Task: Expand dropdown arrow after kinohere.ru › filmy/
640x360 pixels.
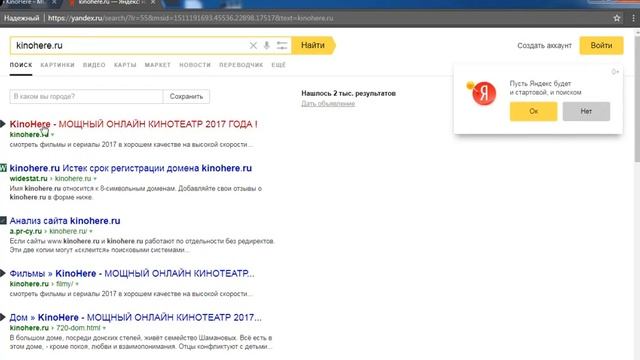Action: (77, 284)
